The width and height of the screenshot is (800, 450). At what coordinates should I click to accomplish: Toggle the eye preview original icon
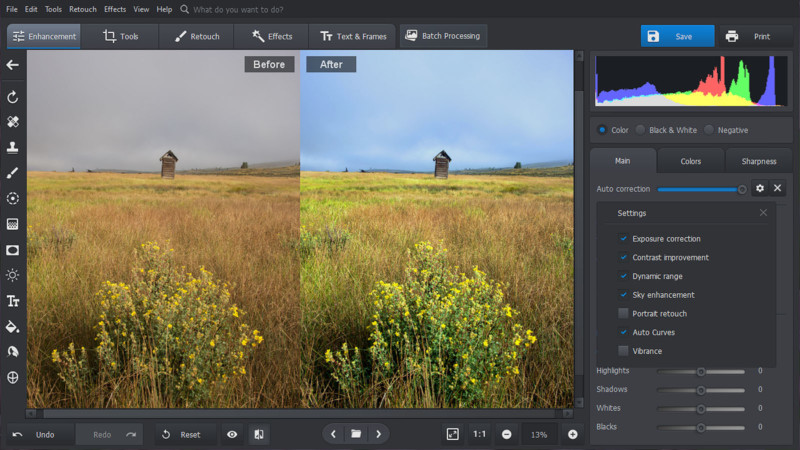232,434
